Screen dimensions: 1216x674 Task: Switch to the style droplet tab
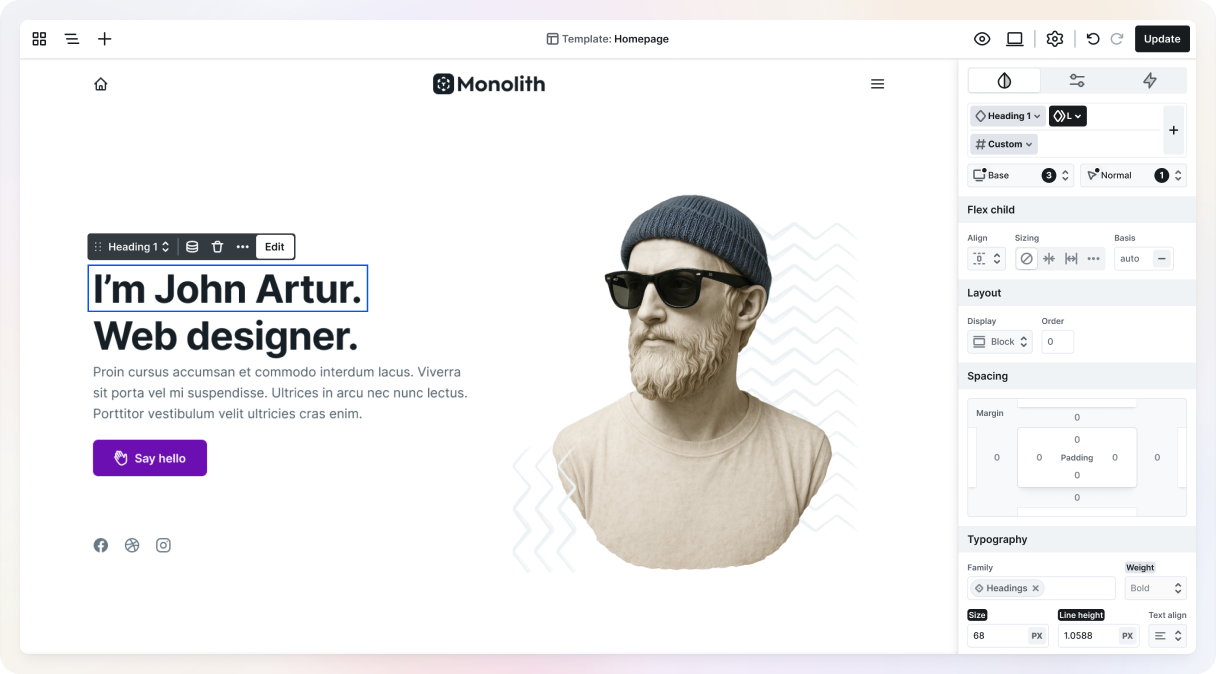coord(1004,81)
